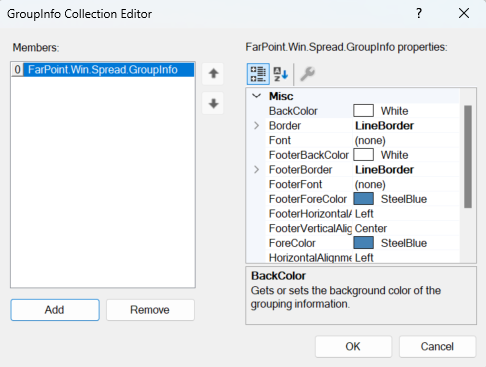Click the FooterFont value (none)
486x367 pixels.
coord(370,184)
